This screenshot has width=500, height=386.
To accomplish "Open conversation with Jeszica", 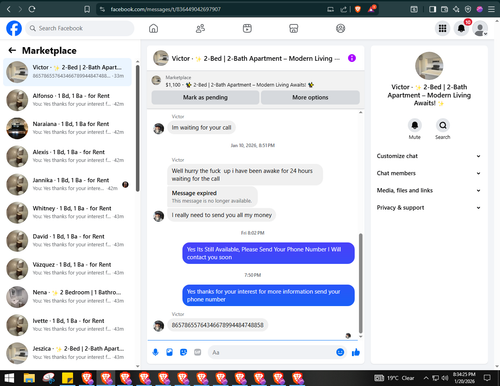I will [x=67, y=353].
